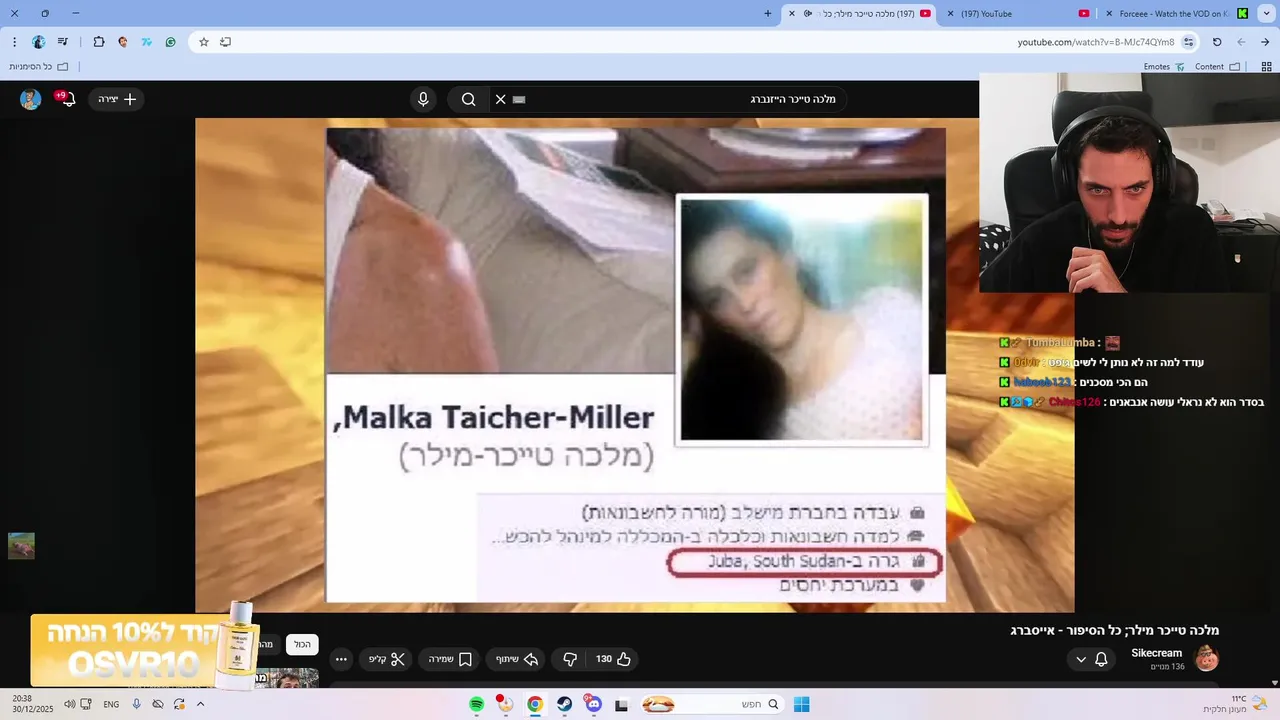Open Steam from the taskbar
The image size is (1280, 720).
coord(564,704)
